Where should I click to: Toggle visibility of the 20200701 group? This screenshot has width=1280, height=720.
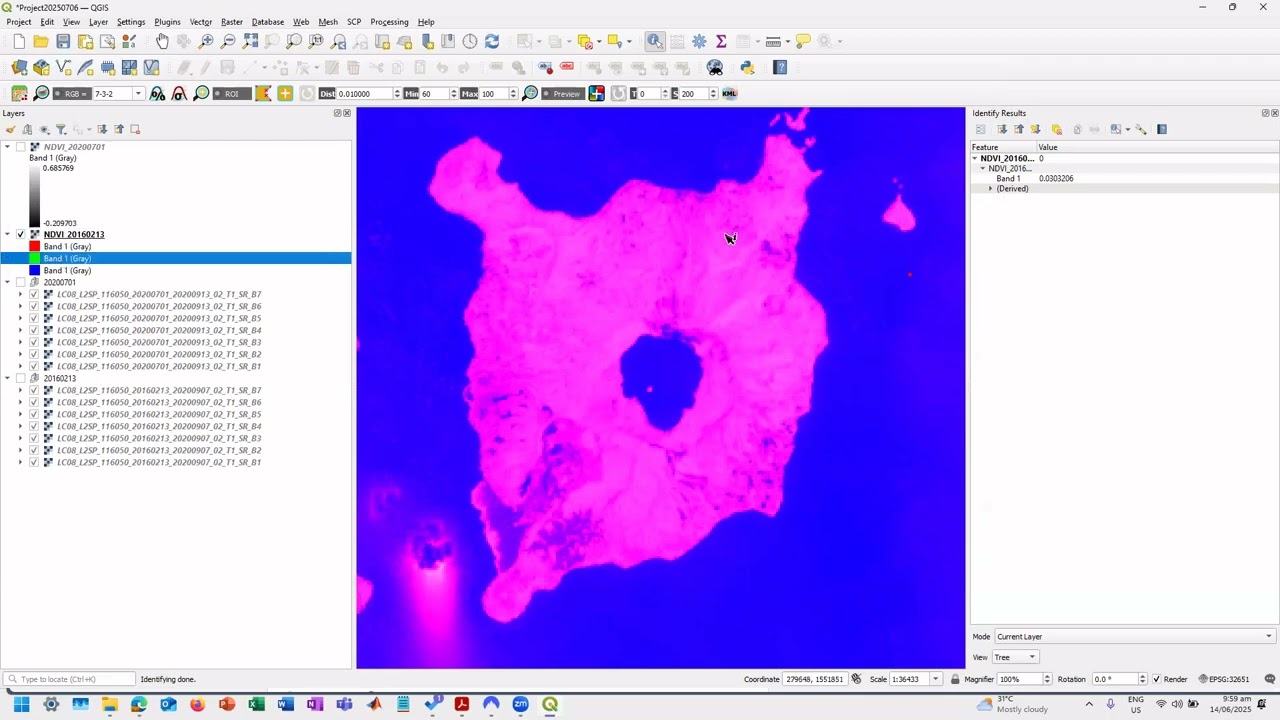coord(21,282)
